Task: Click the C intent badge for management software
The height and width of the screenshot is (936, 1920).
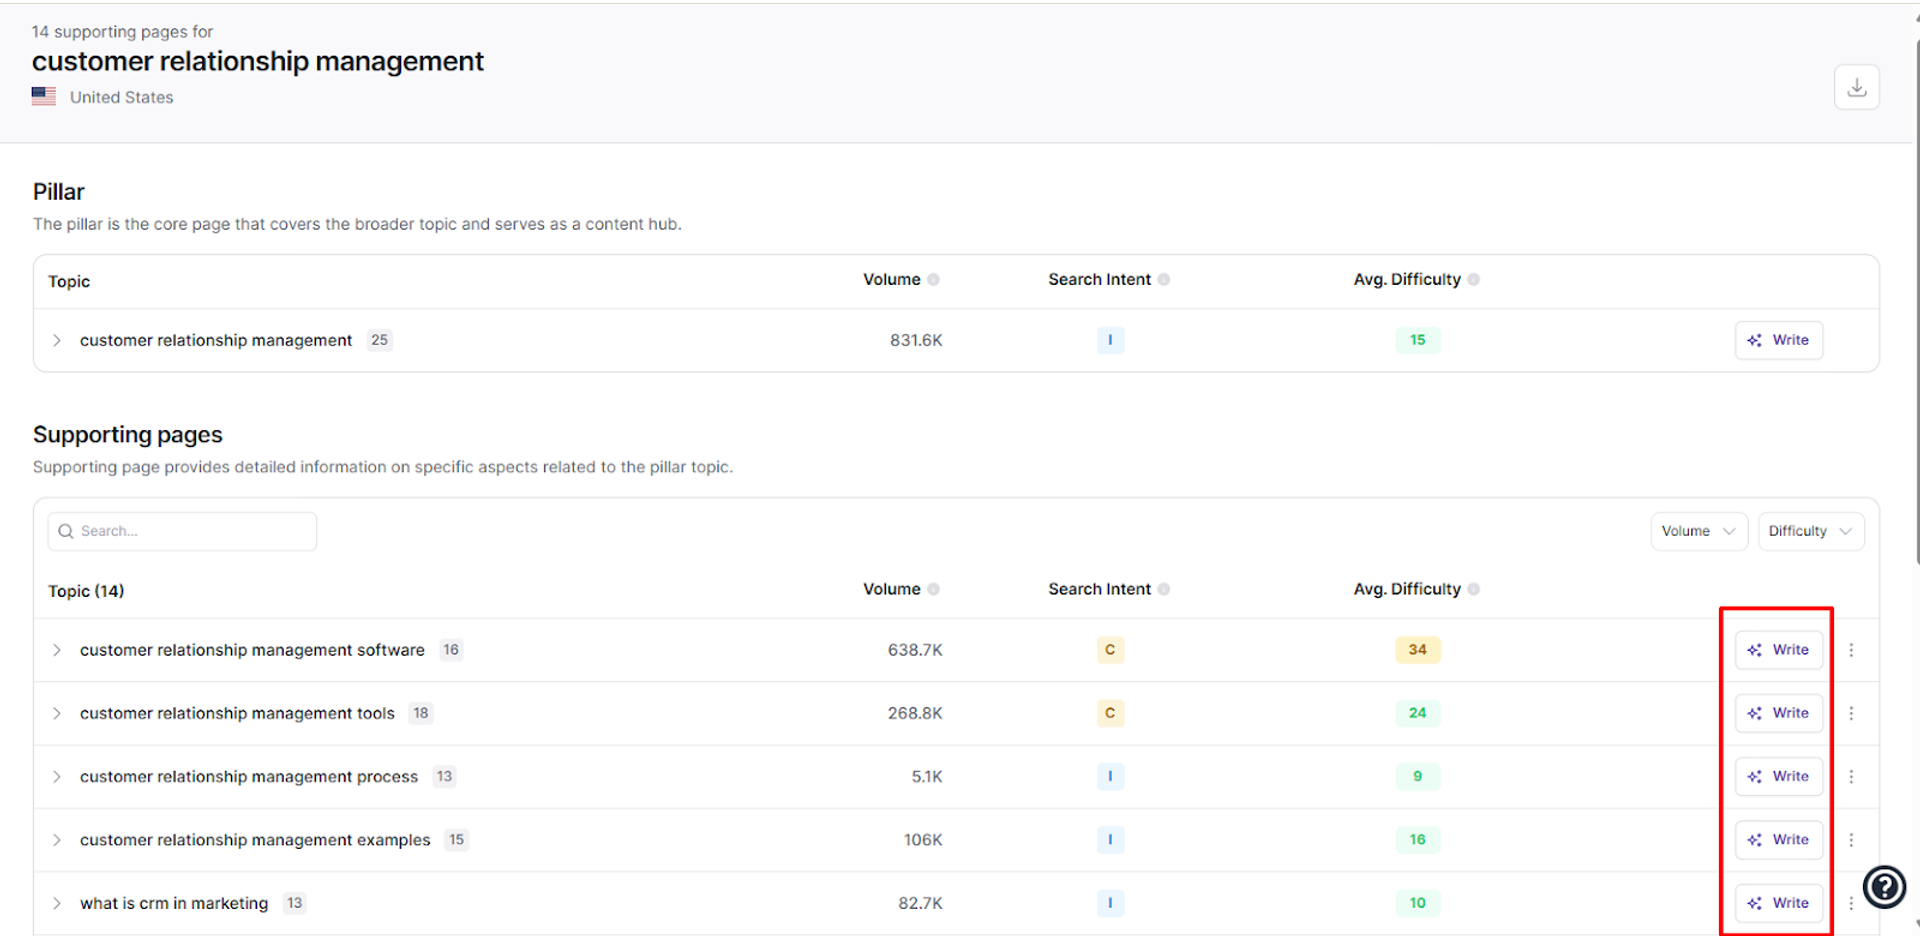Action: click(x=1110, y=650)
